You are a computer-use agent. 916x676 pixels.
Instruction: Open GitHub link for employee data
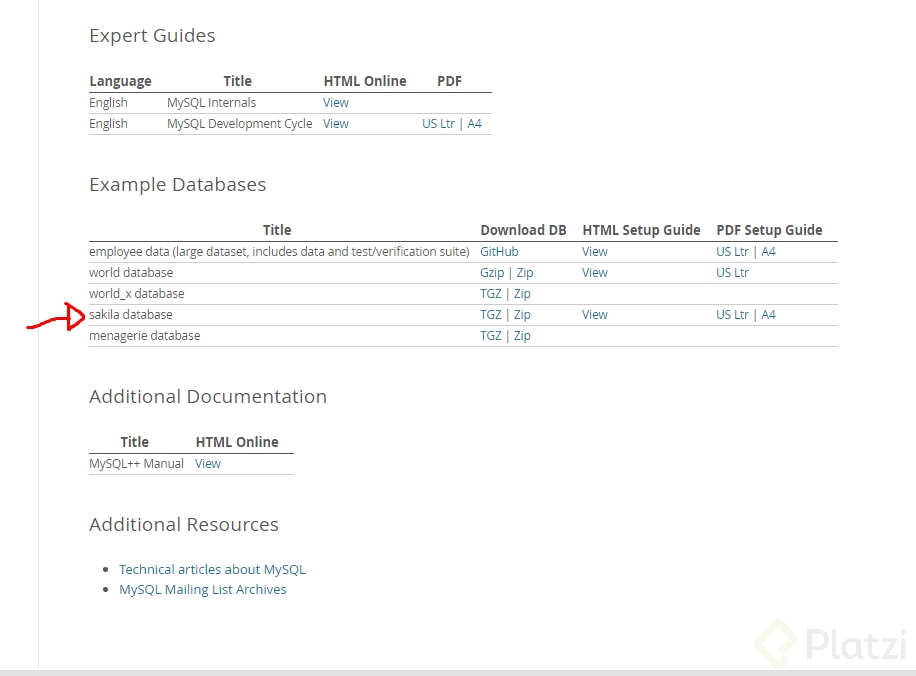click(499, 252)
